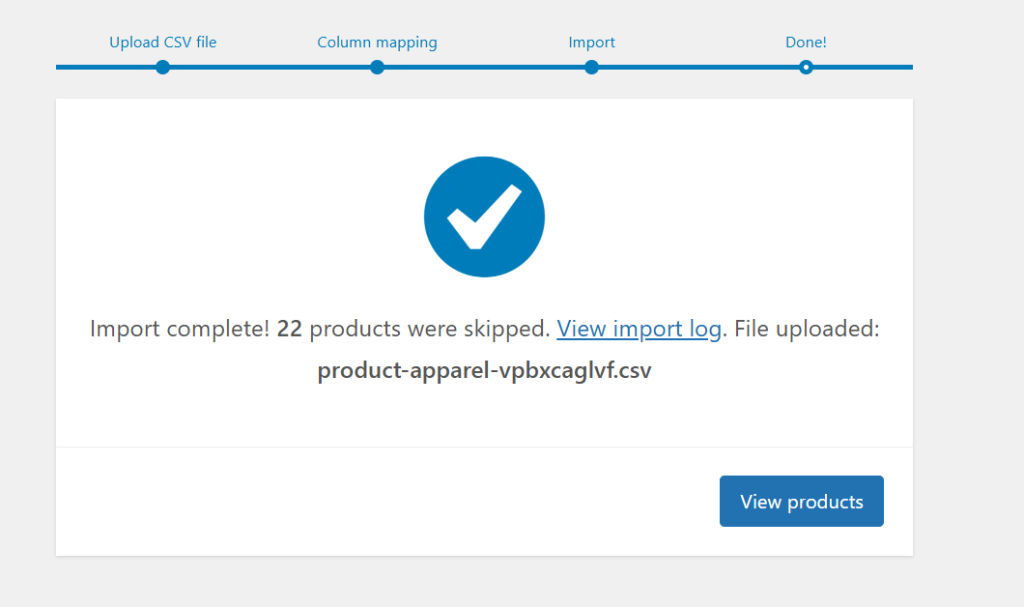Select the Import milestone dot
This screenshot has width=1024, height=607.
click(x=591, y=67)
